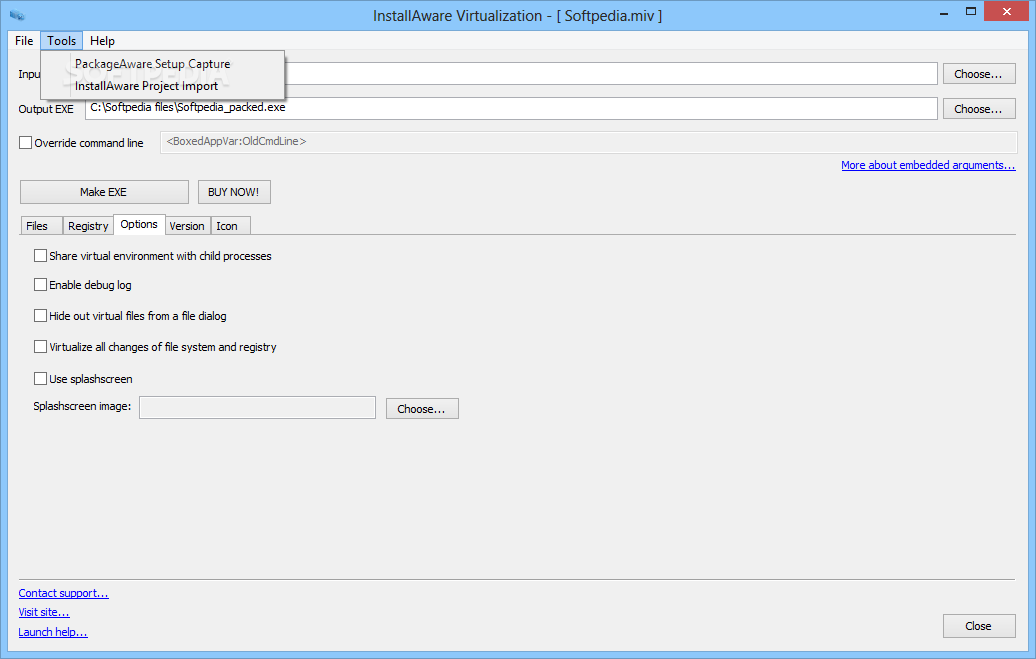Screen dimensions: 1036x659
Task: Choose InstallAware Project Import from Tools menu
Action: tap(146, 86)
